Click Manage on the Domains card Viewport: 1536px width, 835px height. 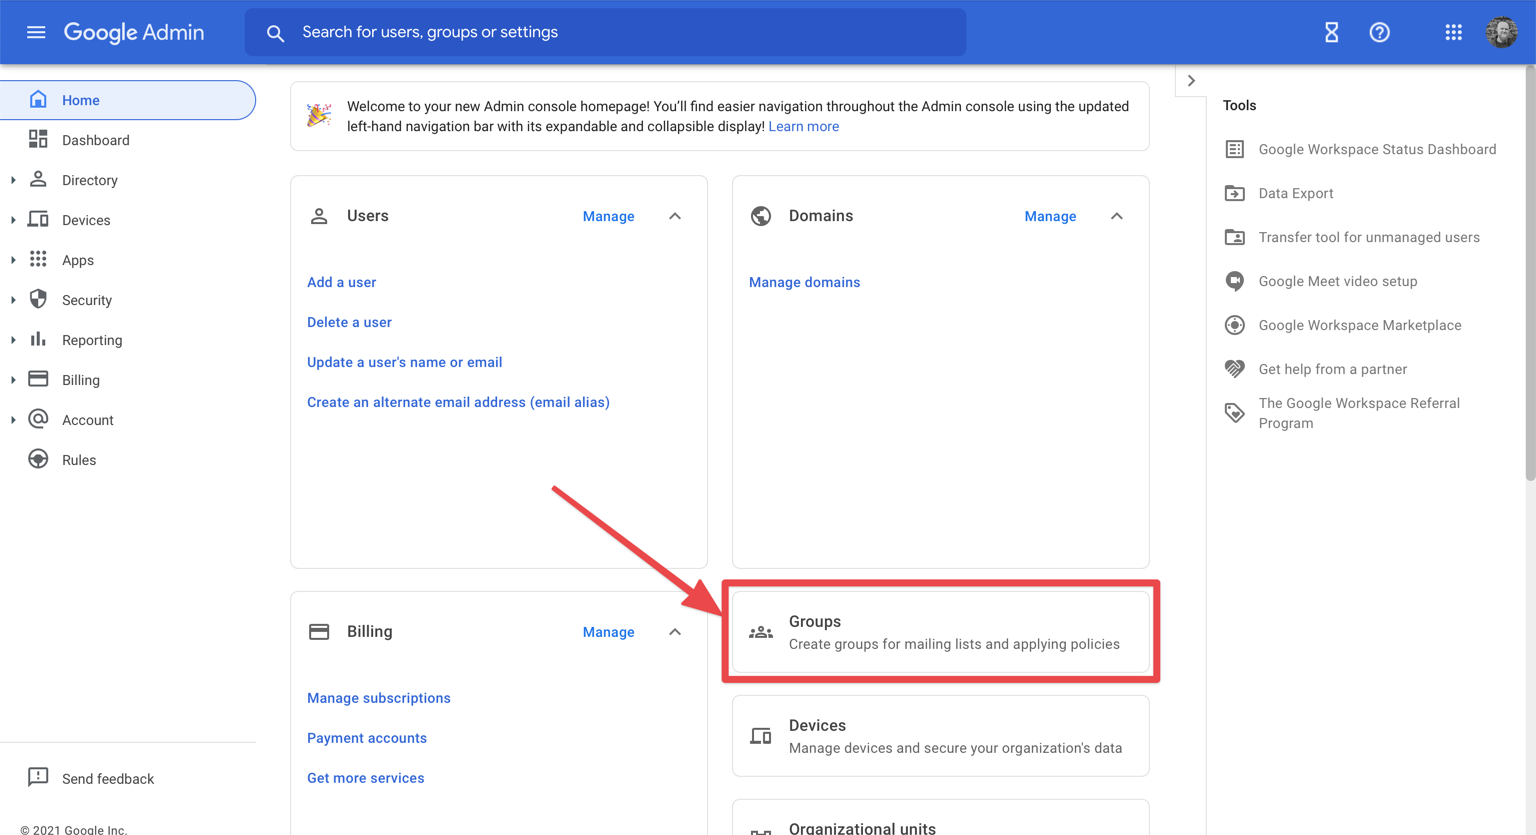pyautogui.click(x=1050, y=216)
